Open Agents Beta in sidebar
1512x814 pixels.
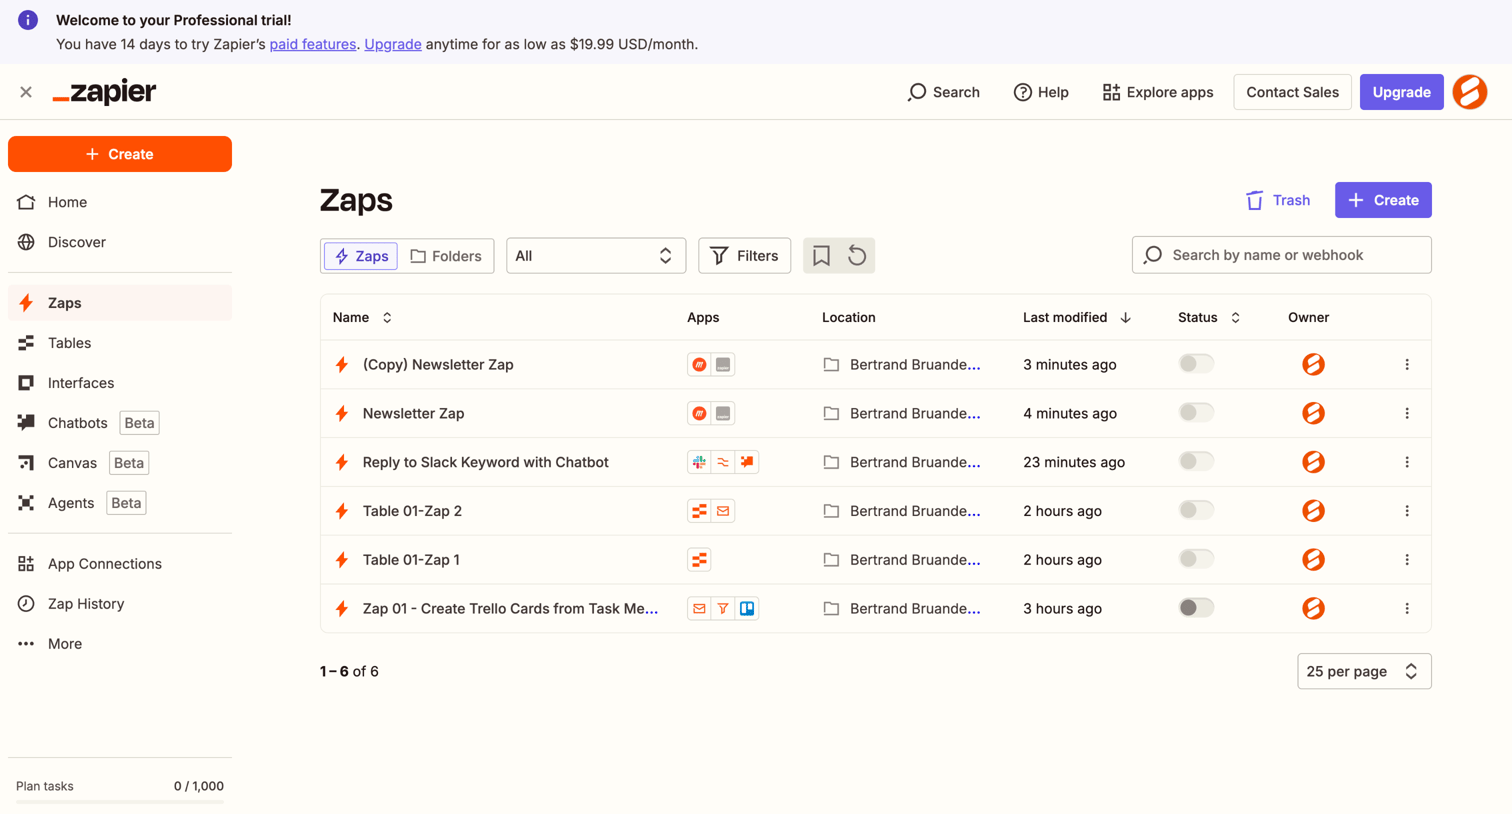pos(120,503)
